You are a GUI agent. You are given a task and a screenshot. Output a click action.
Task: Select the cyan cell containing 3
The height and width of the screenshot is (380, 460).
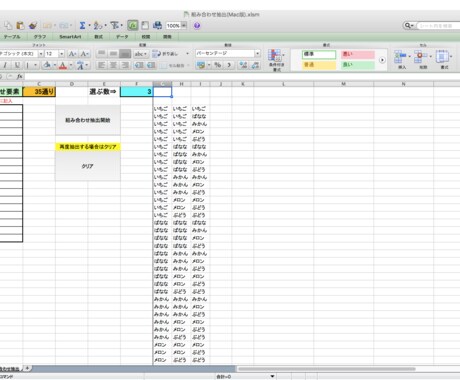[136, 92]
